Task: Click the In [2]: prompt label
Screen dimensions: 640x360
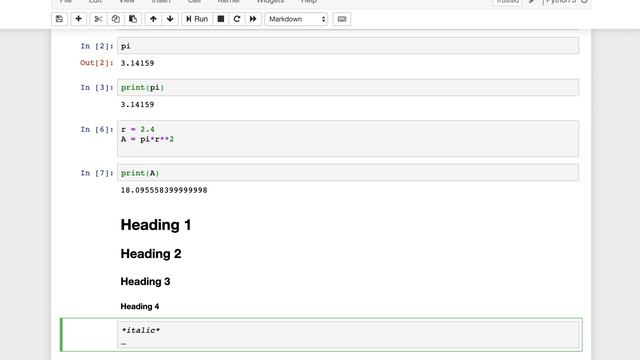Action: pyautogui.click(x=97, y=46)
